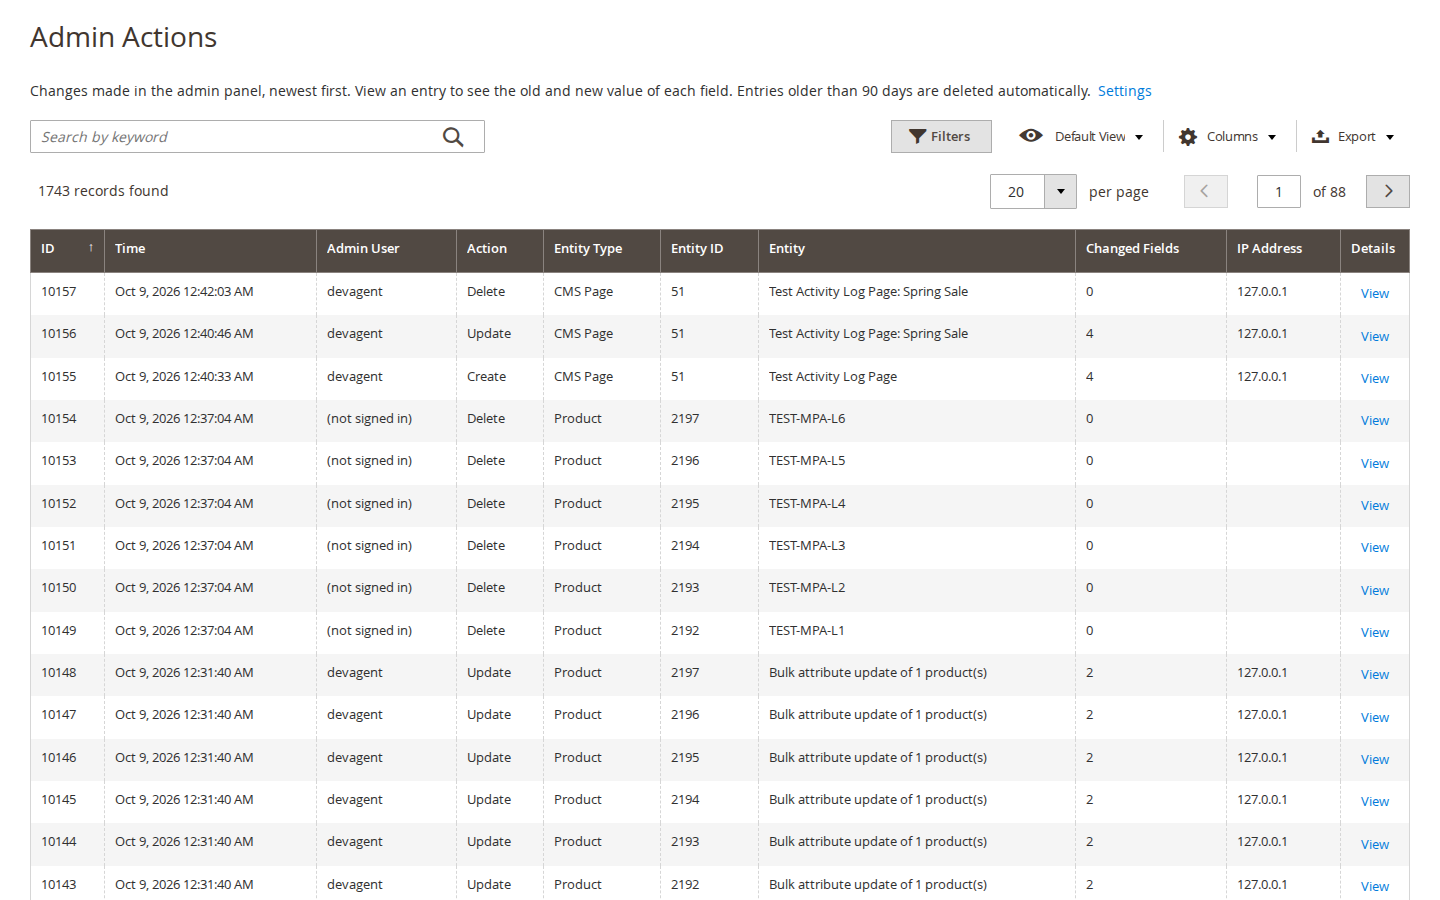
Task: Open the Filters panel
Action: (941, 137)
